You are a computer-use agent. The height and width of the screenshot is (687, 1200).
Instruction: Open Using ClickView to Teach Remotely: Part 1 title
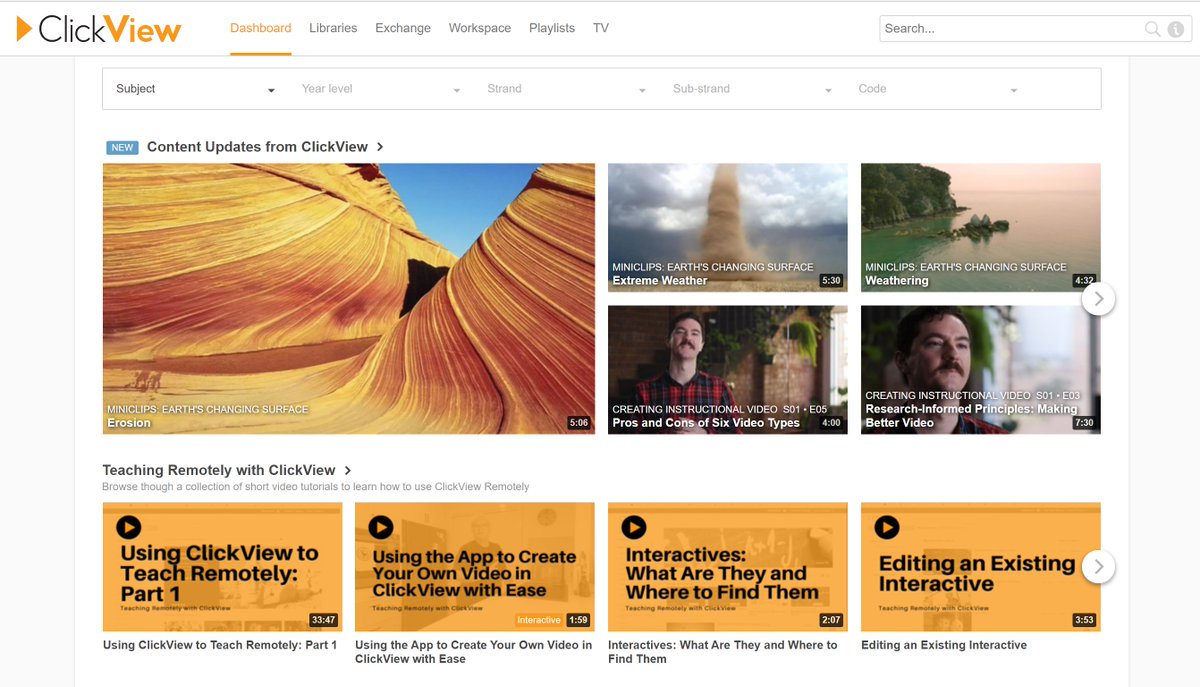[x=220, y=645]
